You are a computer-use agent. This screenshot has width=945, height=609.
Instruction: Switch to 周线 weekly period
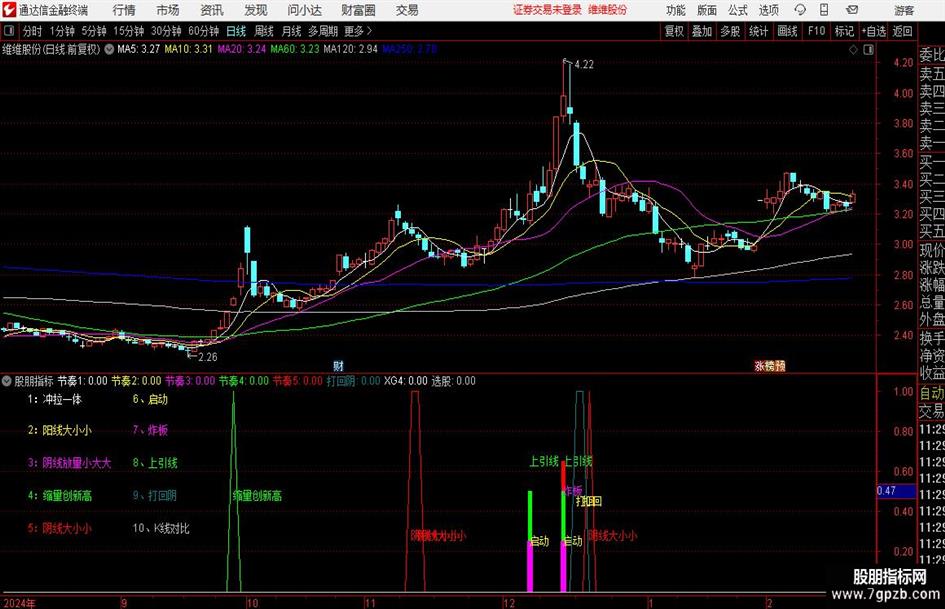(264, 31)
